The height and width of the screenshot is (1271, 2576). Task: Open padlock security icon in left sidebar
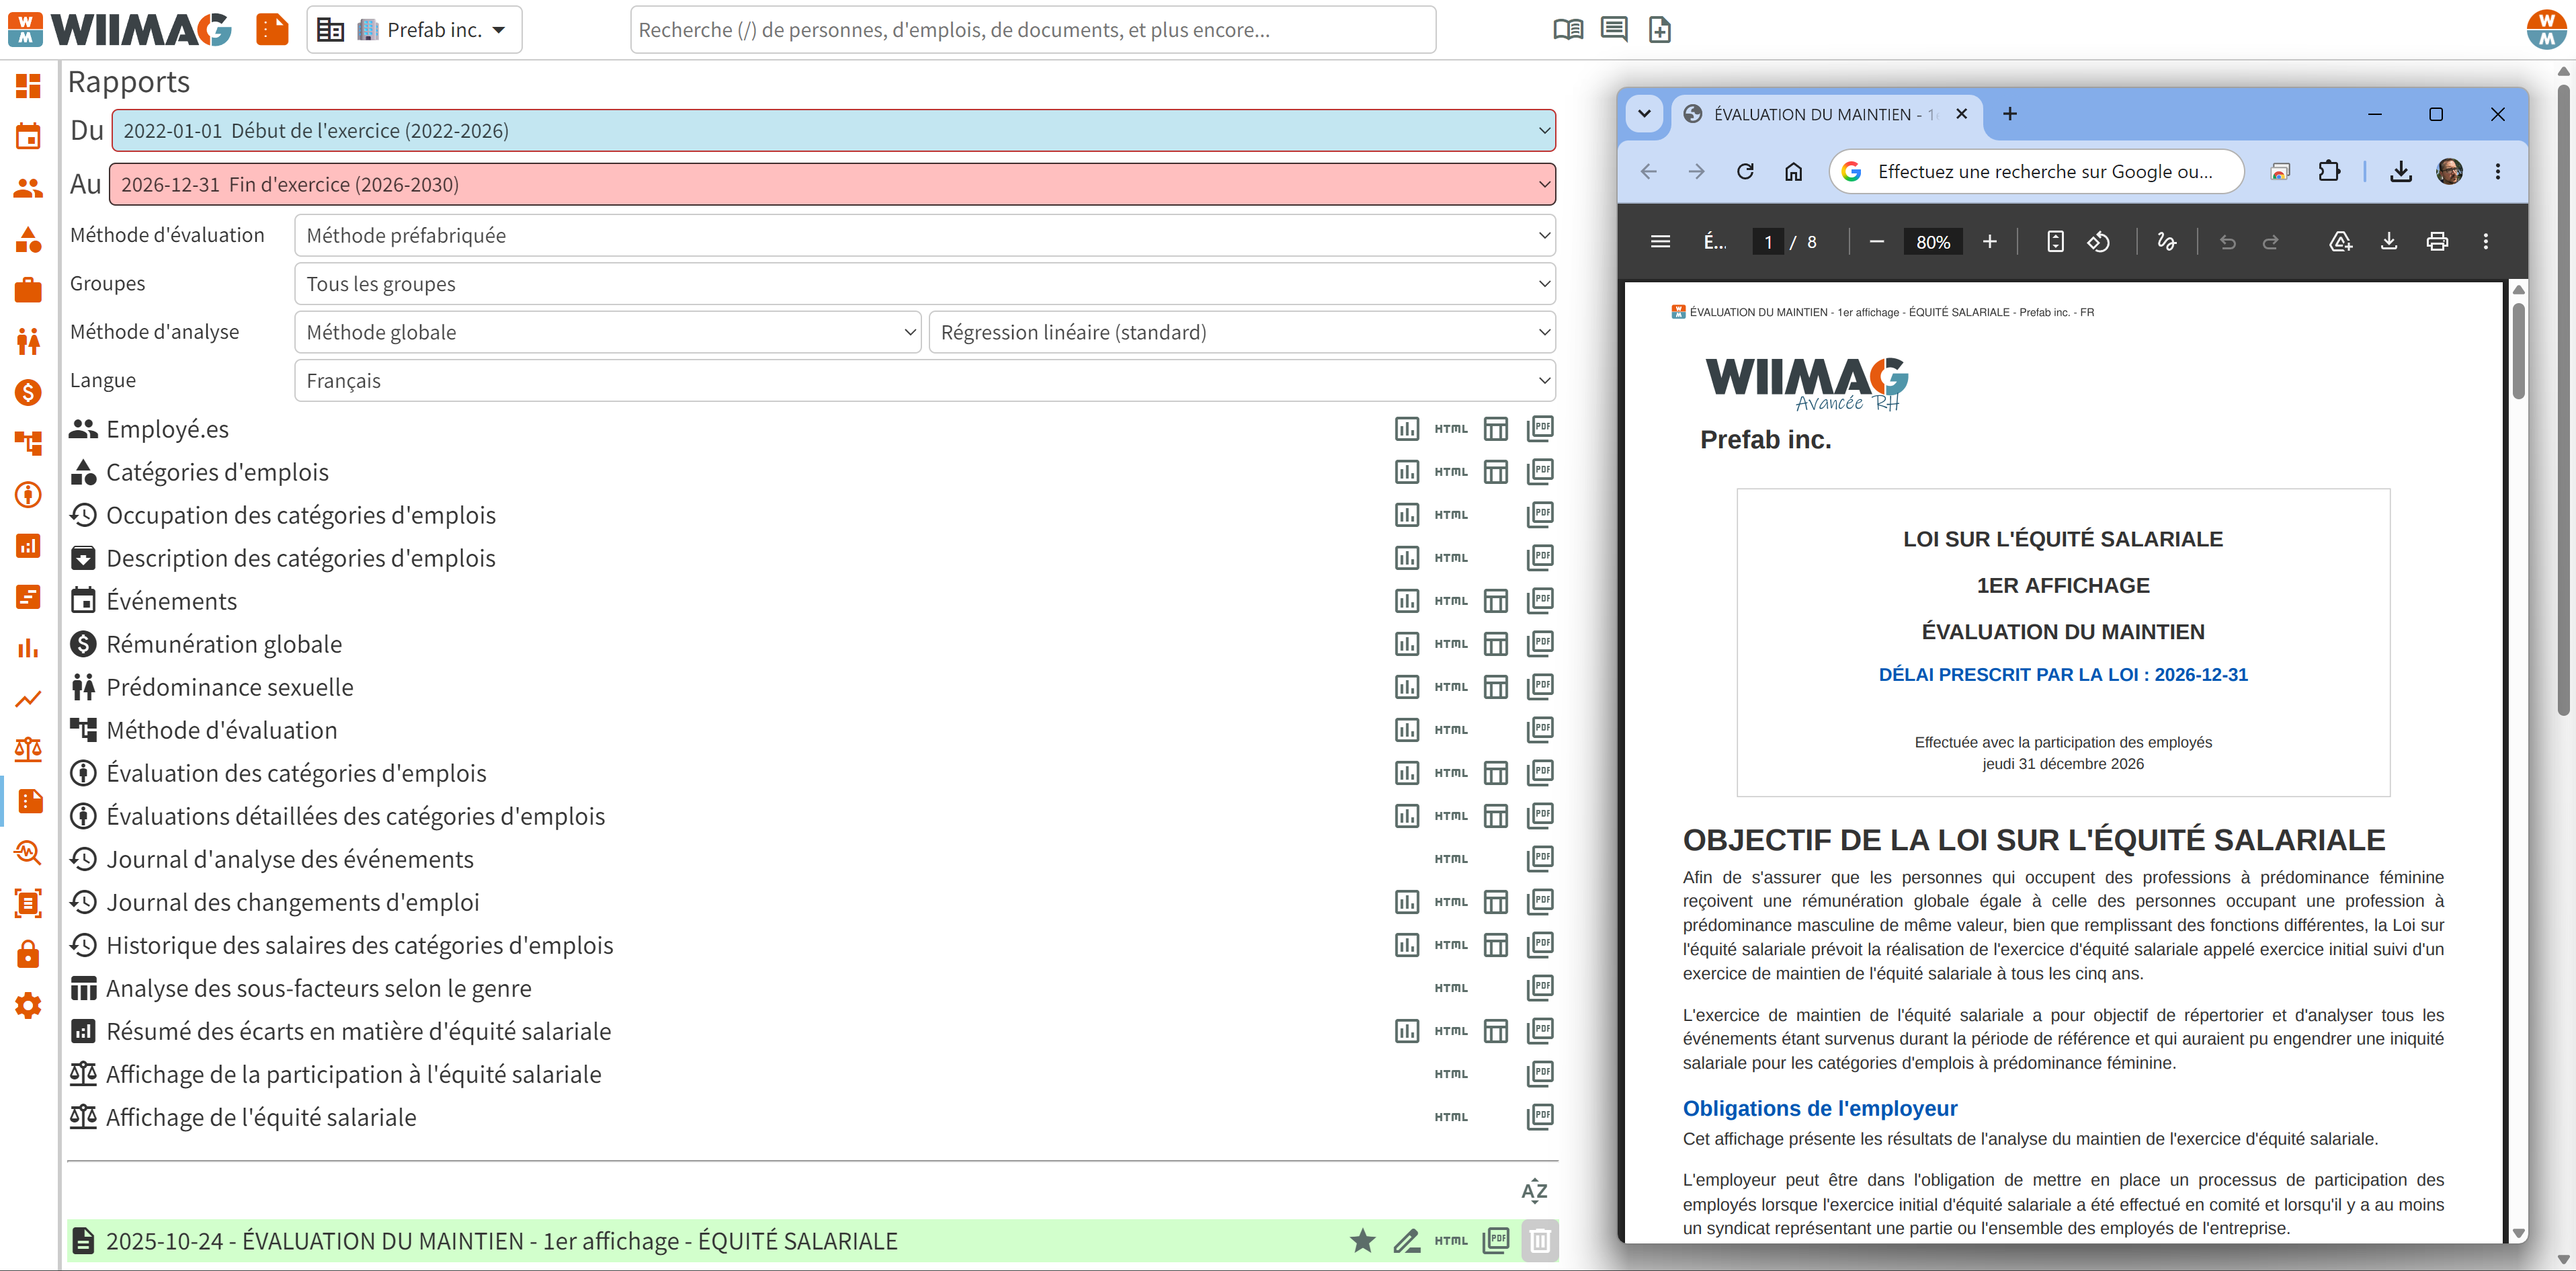tap(28, 954)
